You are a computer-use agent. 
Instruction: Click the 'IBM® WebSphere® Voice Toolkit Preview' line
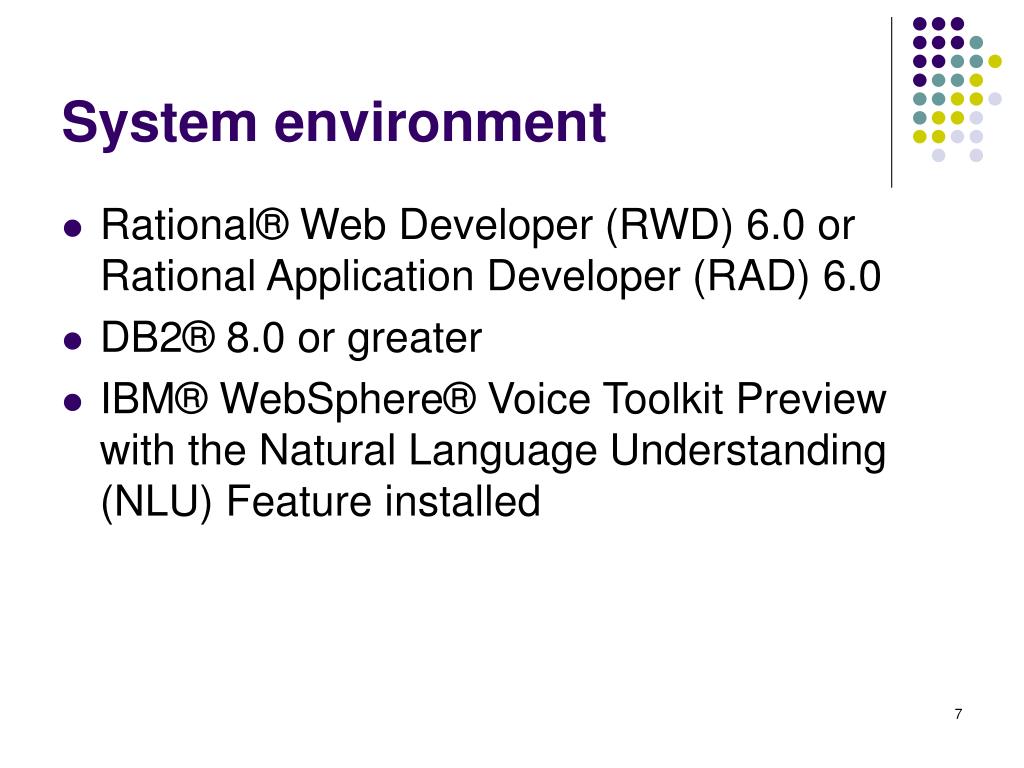point(493,398)
